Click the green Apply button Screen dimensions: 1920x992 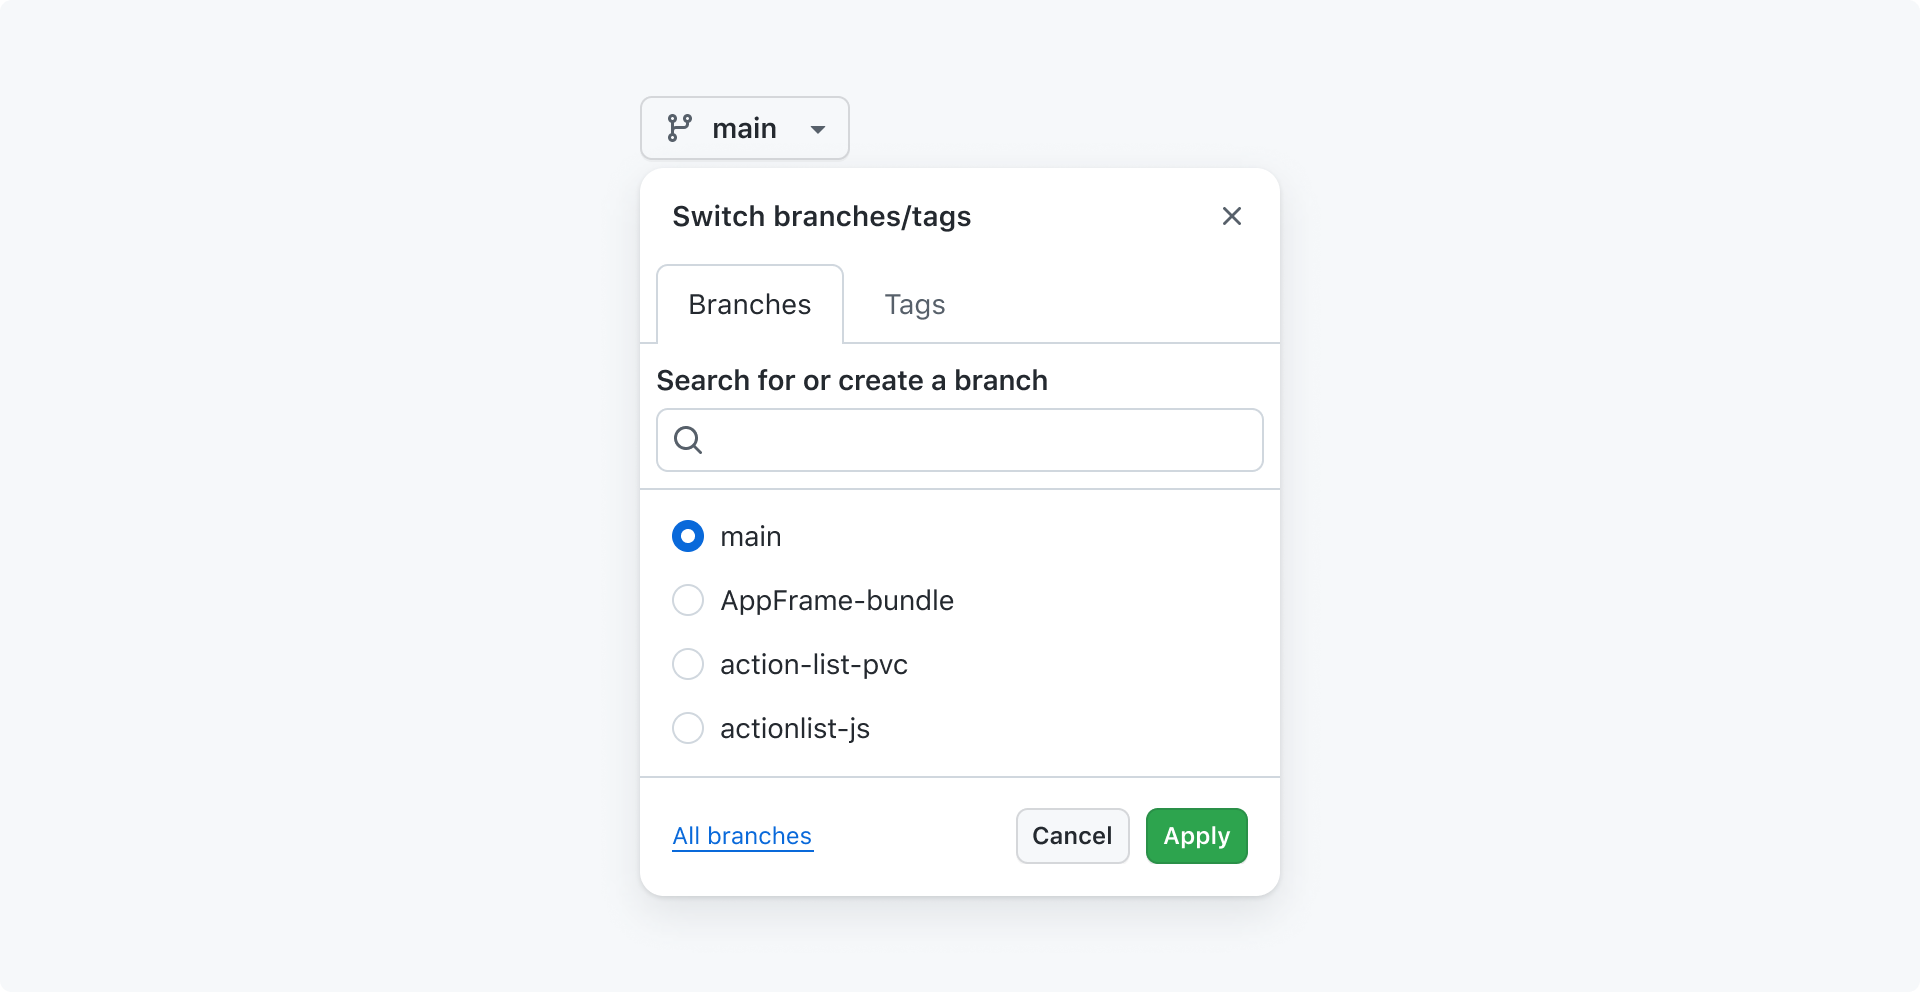coord(1197,836)
